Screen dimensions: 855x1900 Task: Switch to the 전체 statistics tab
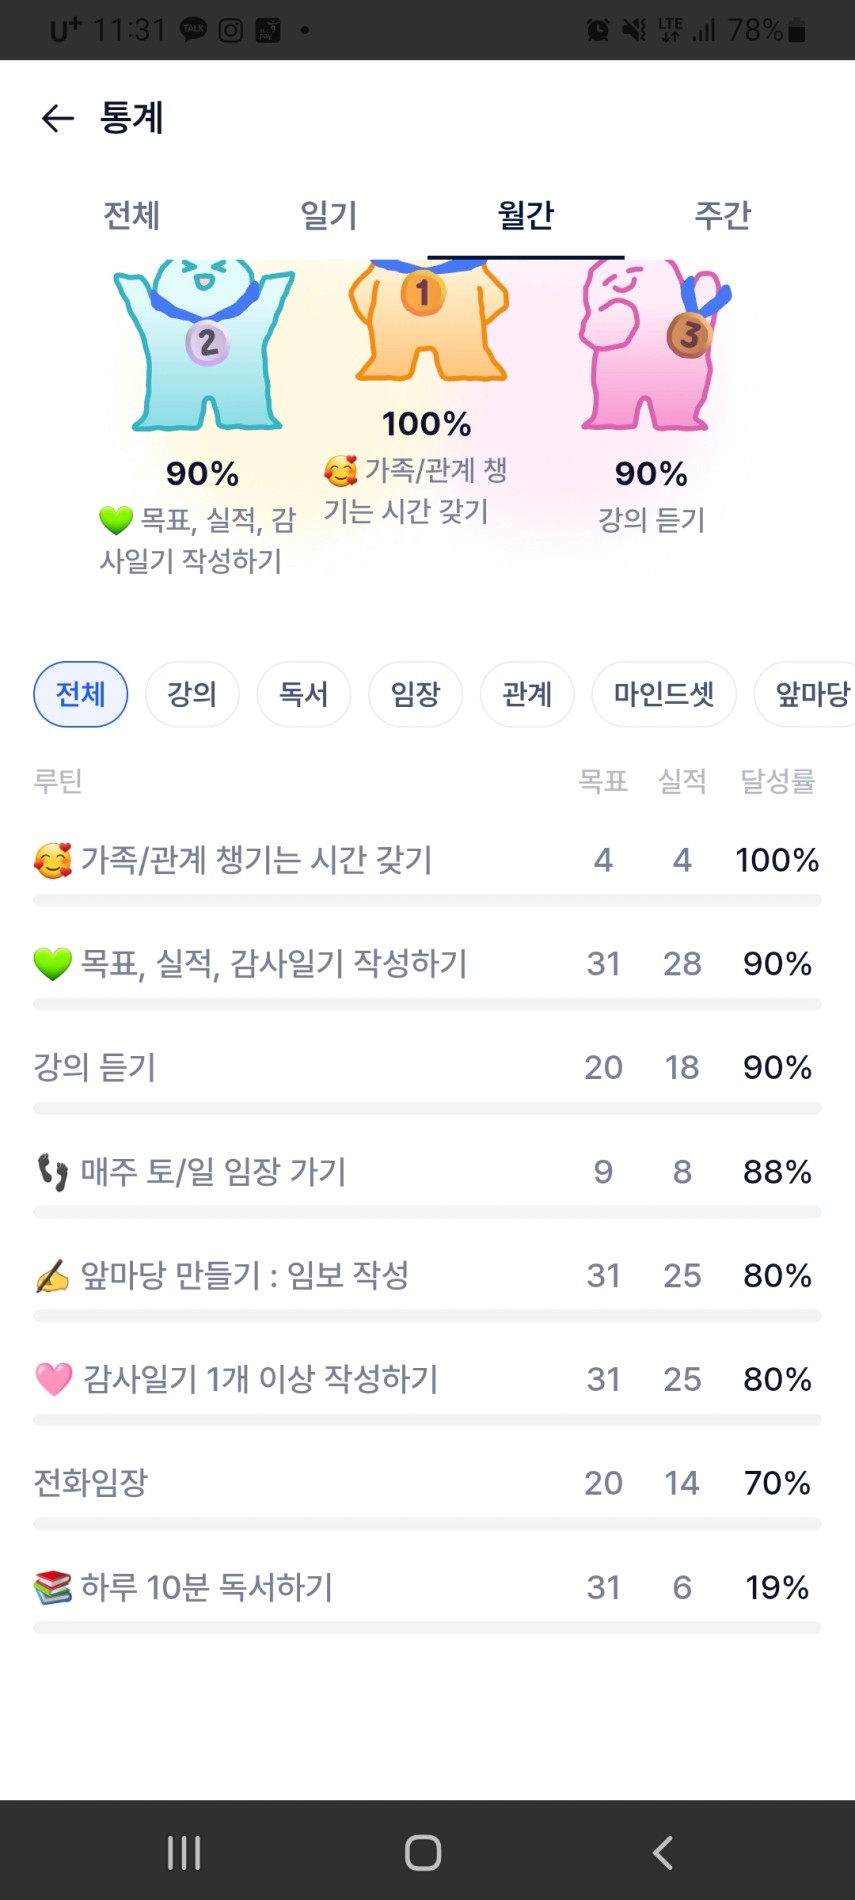click(132, 215)
